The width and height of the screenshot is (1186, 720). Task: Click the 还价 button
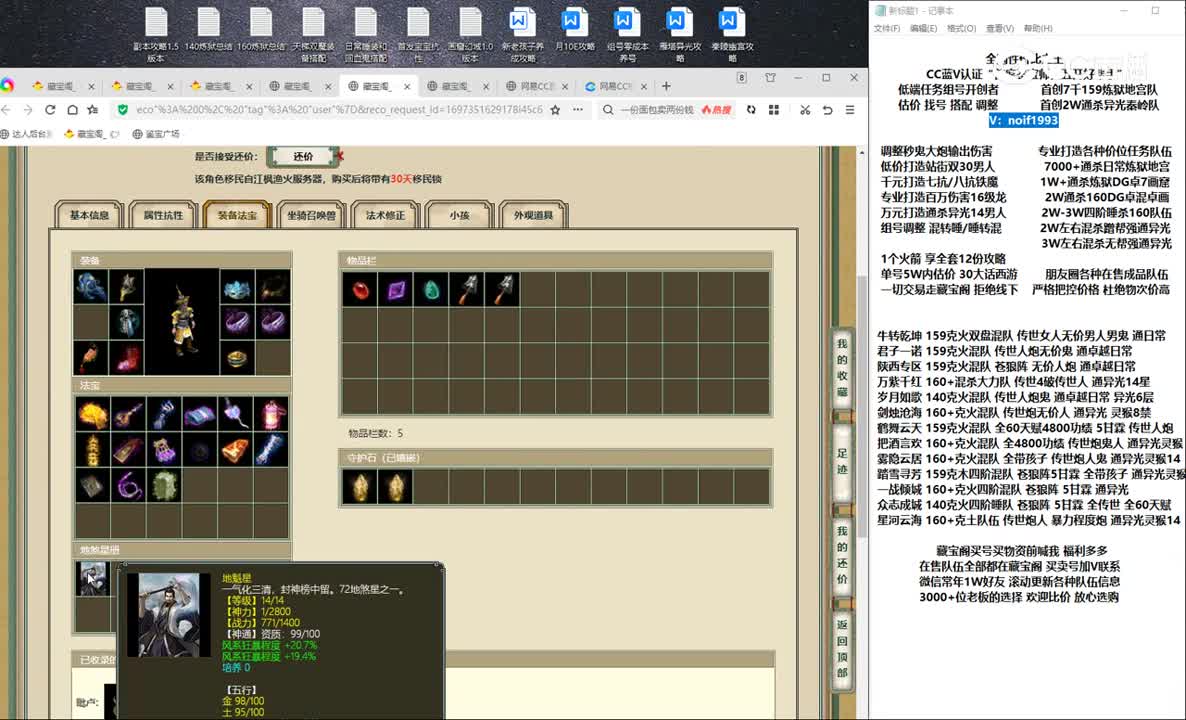[303, 157]
